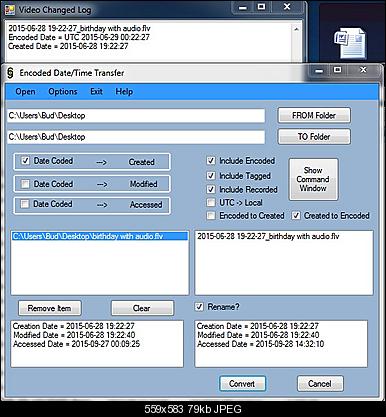The height and width of the screenshot is (417, 386).
Task: Click the TO Folder button
Action: tap(314, 137)
